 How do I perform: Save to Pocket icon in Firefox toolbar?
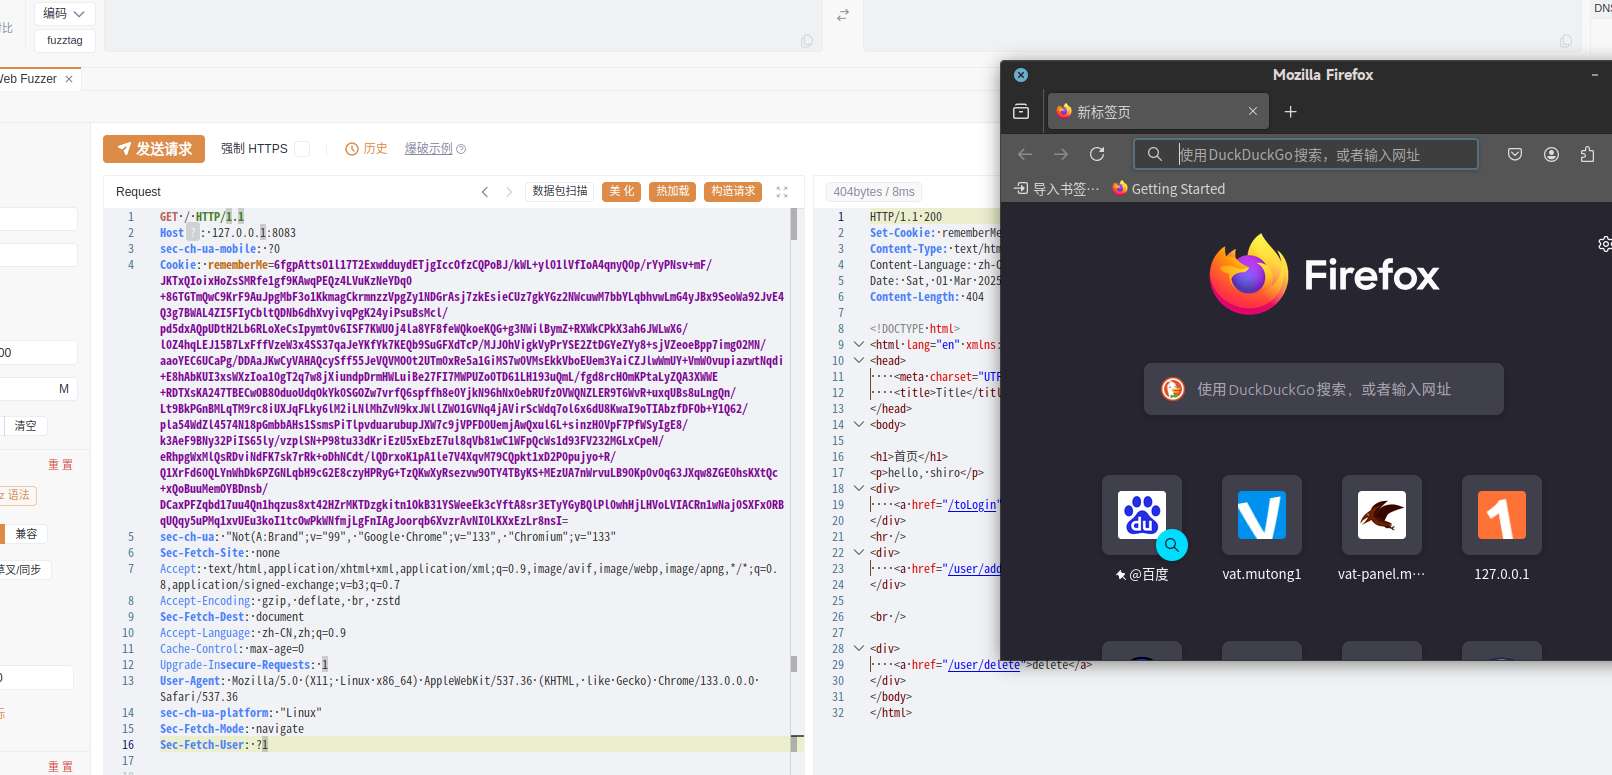tap(1515, 154)
